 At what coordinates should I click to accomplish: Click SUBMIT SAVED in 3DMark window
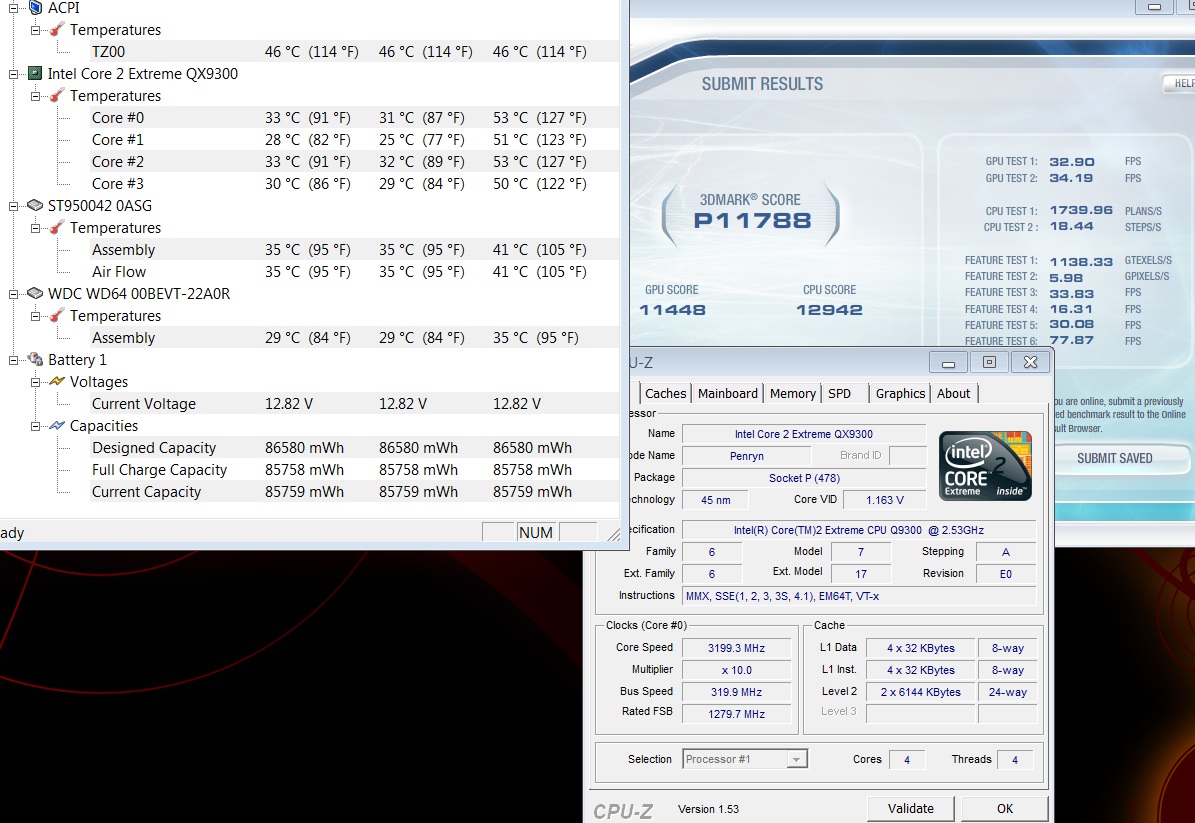click(1114, 458)
